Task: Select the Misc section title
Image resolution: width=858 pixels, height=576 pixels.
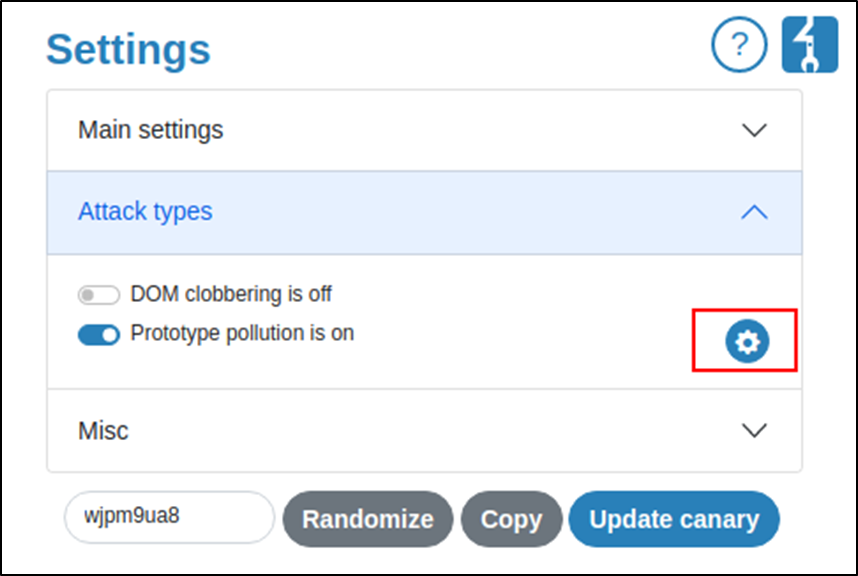Action: point(103,430)
